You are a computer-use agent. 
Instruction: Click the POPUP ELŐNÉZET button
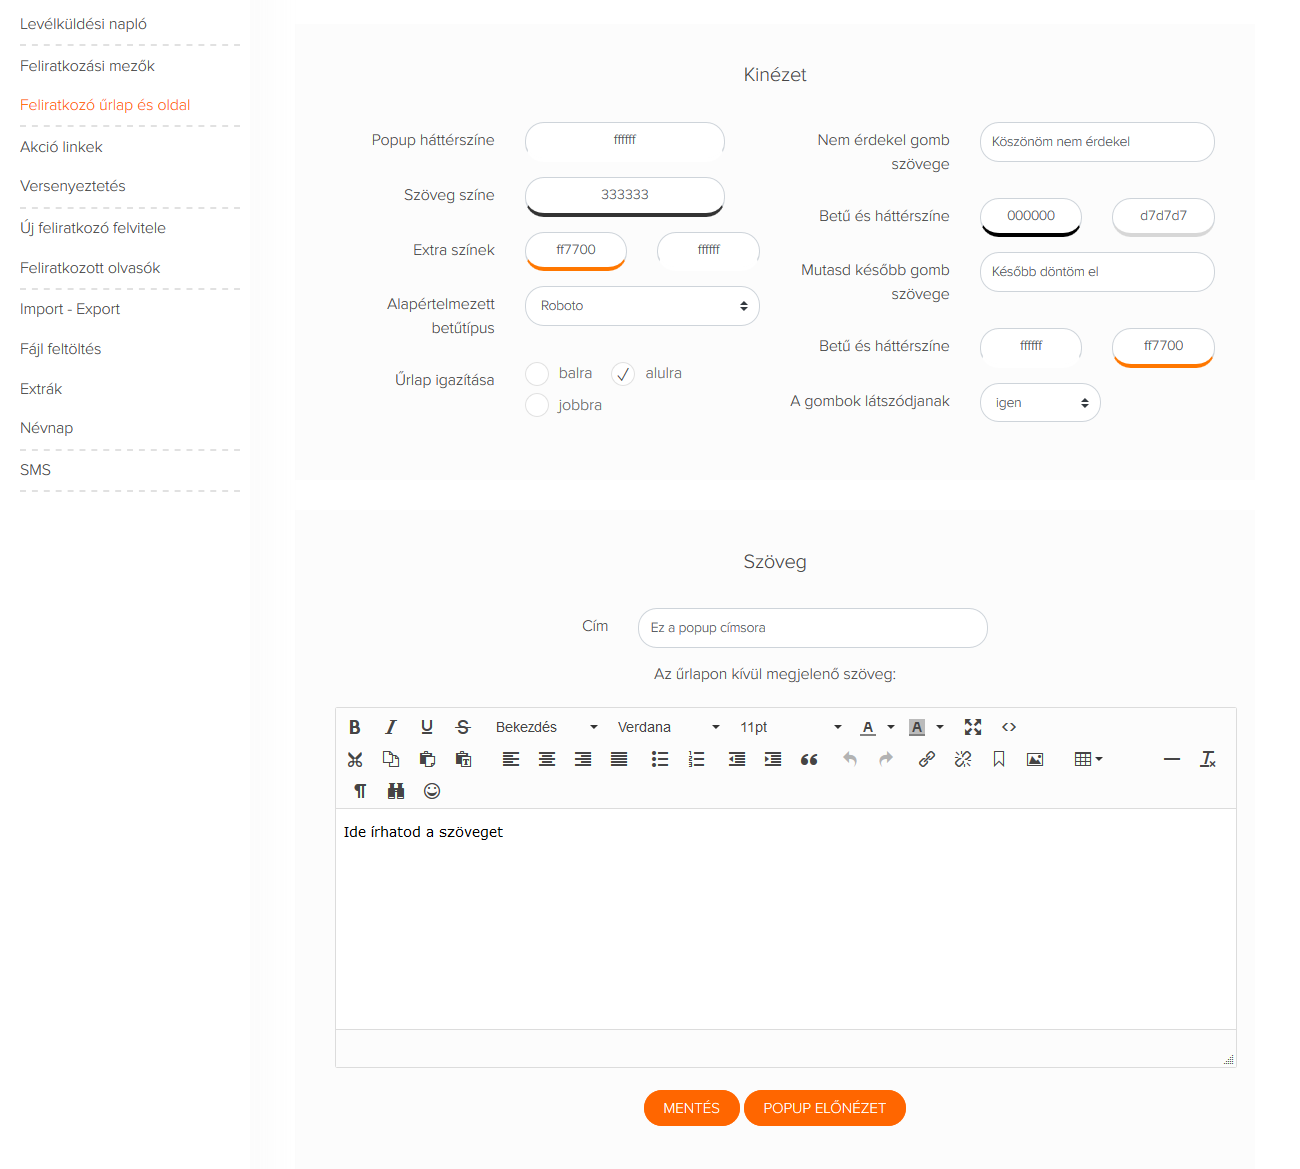[825, 1108]
